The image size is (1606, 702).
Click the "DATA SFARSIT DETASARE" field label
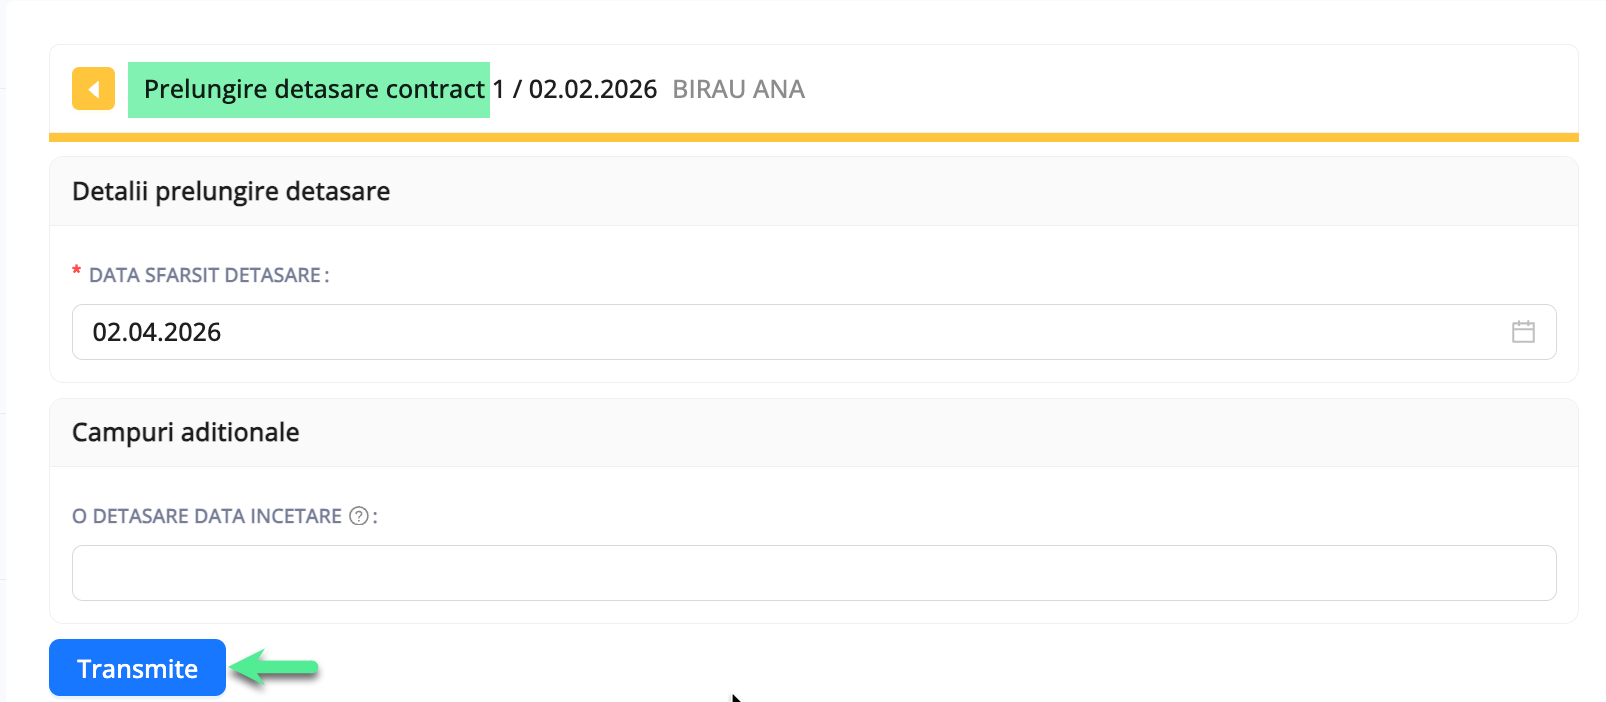pos(205,275)
